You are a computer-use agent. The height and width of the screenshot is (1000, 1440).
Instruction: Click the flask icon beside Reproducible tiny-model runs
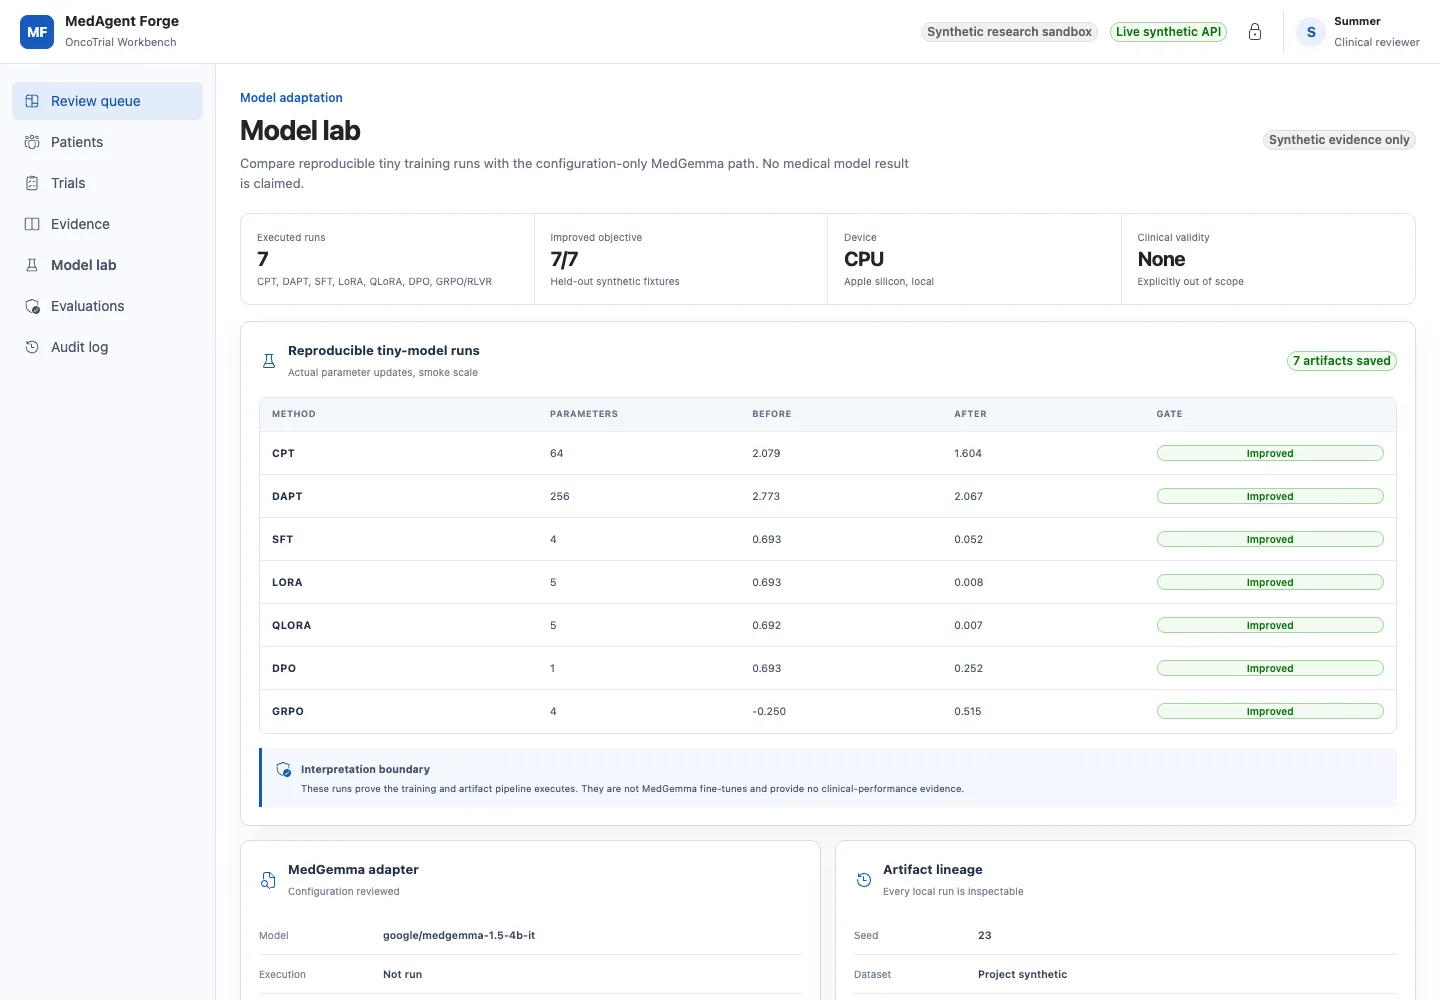click(269, 361)
